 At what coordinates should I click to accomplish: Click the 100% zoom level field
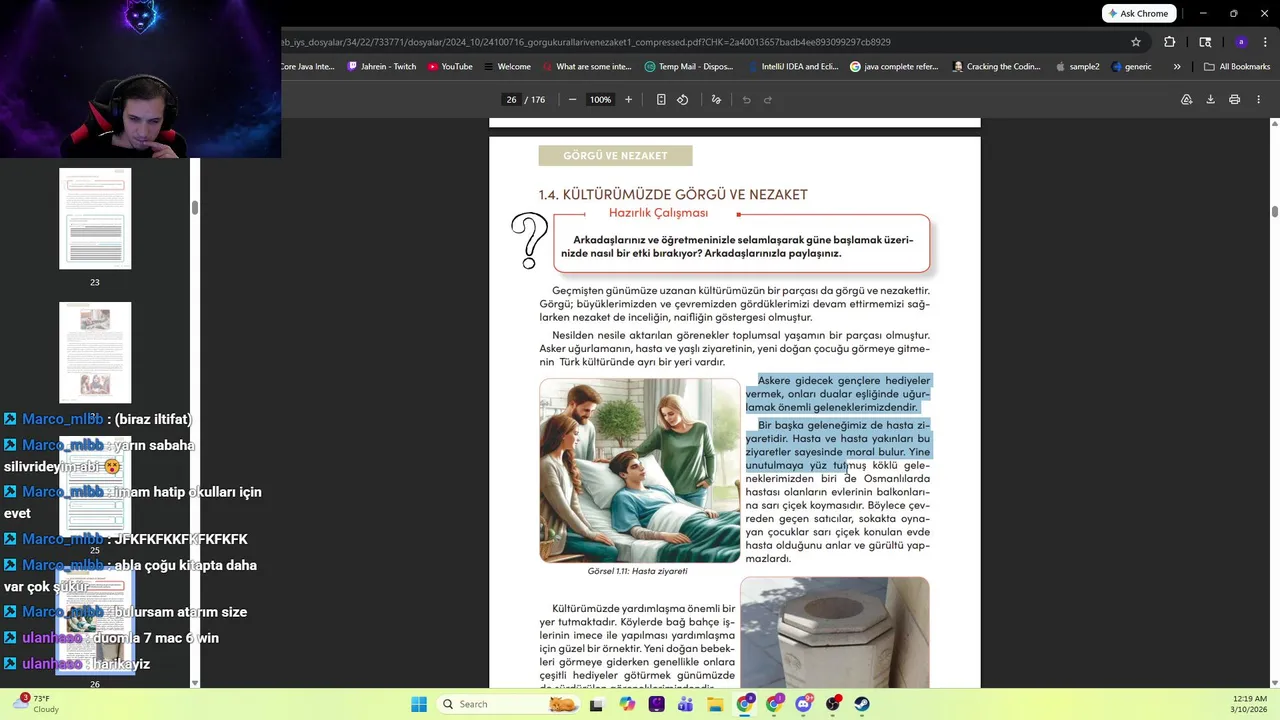pyautogui.click(x=600, y=99)
